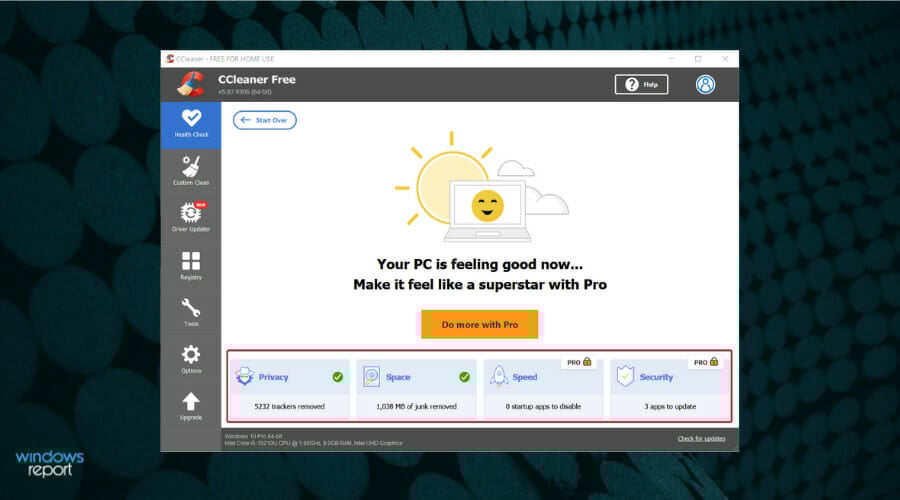The height and width of the screenshot is (500, 900).
Task: Maximize the CCleaner window
Action: pyautogui.click(x=698, y=59)
